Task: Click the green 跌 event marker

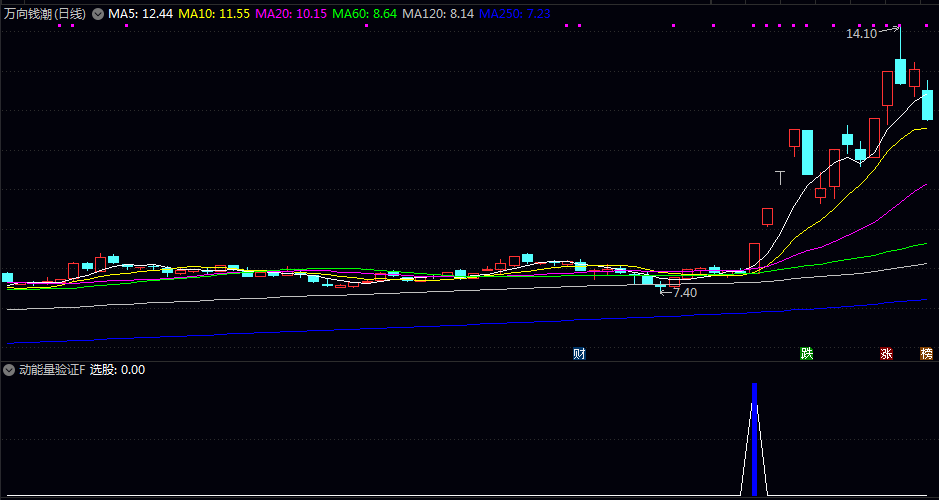Action: pos(806,354)
